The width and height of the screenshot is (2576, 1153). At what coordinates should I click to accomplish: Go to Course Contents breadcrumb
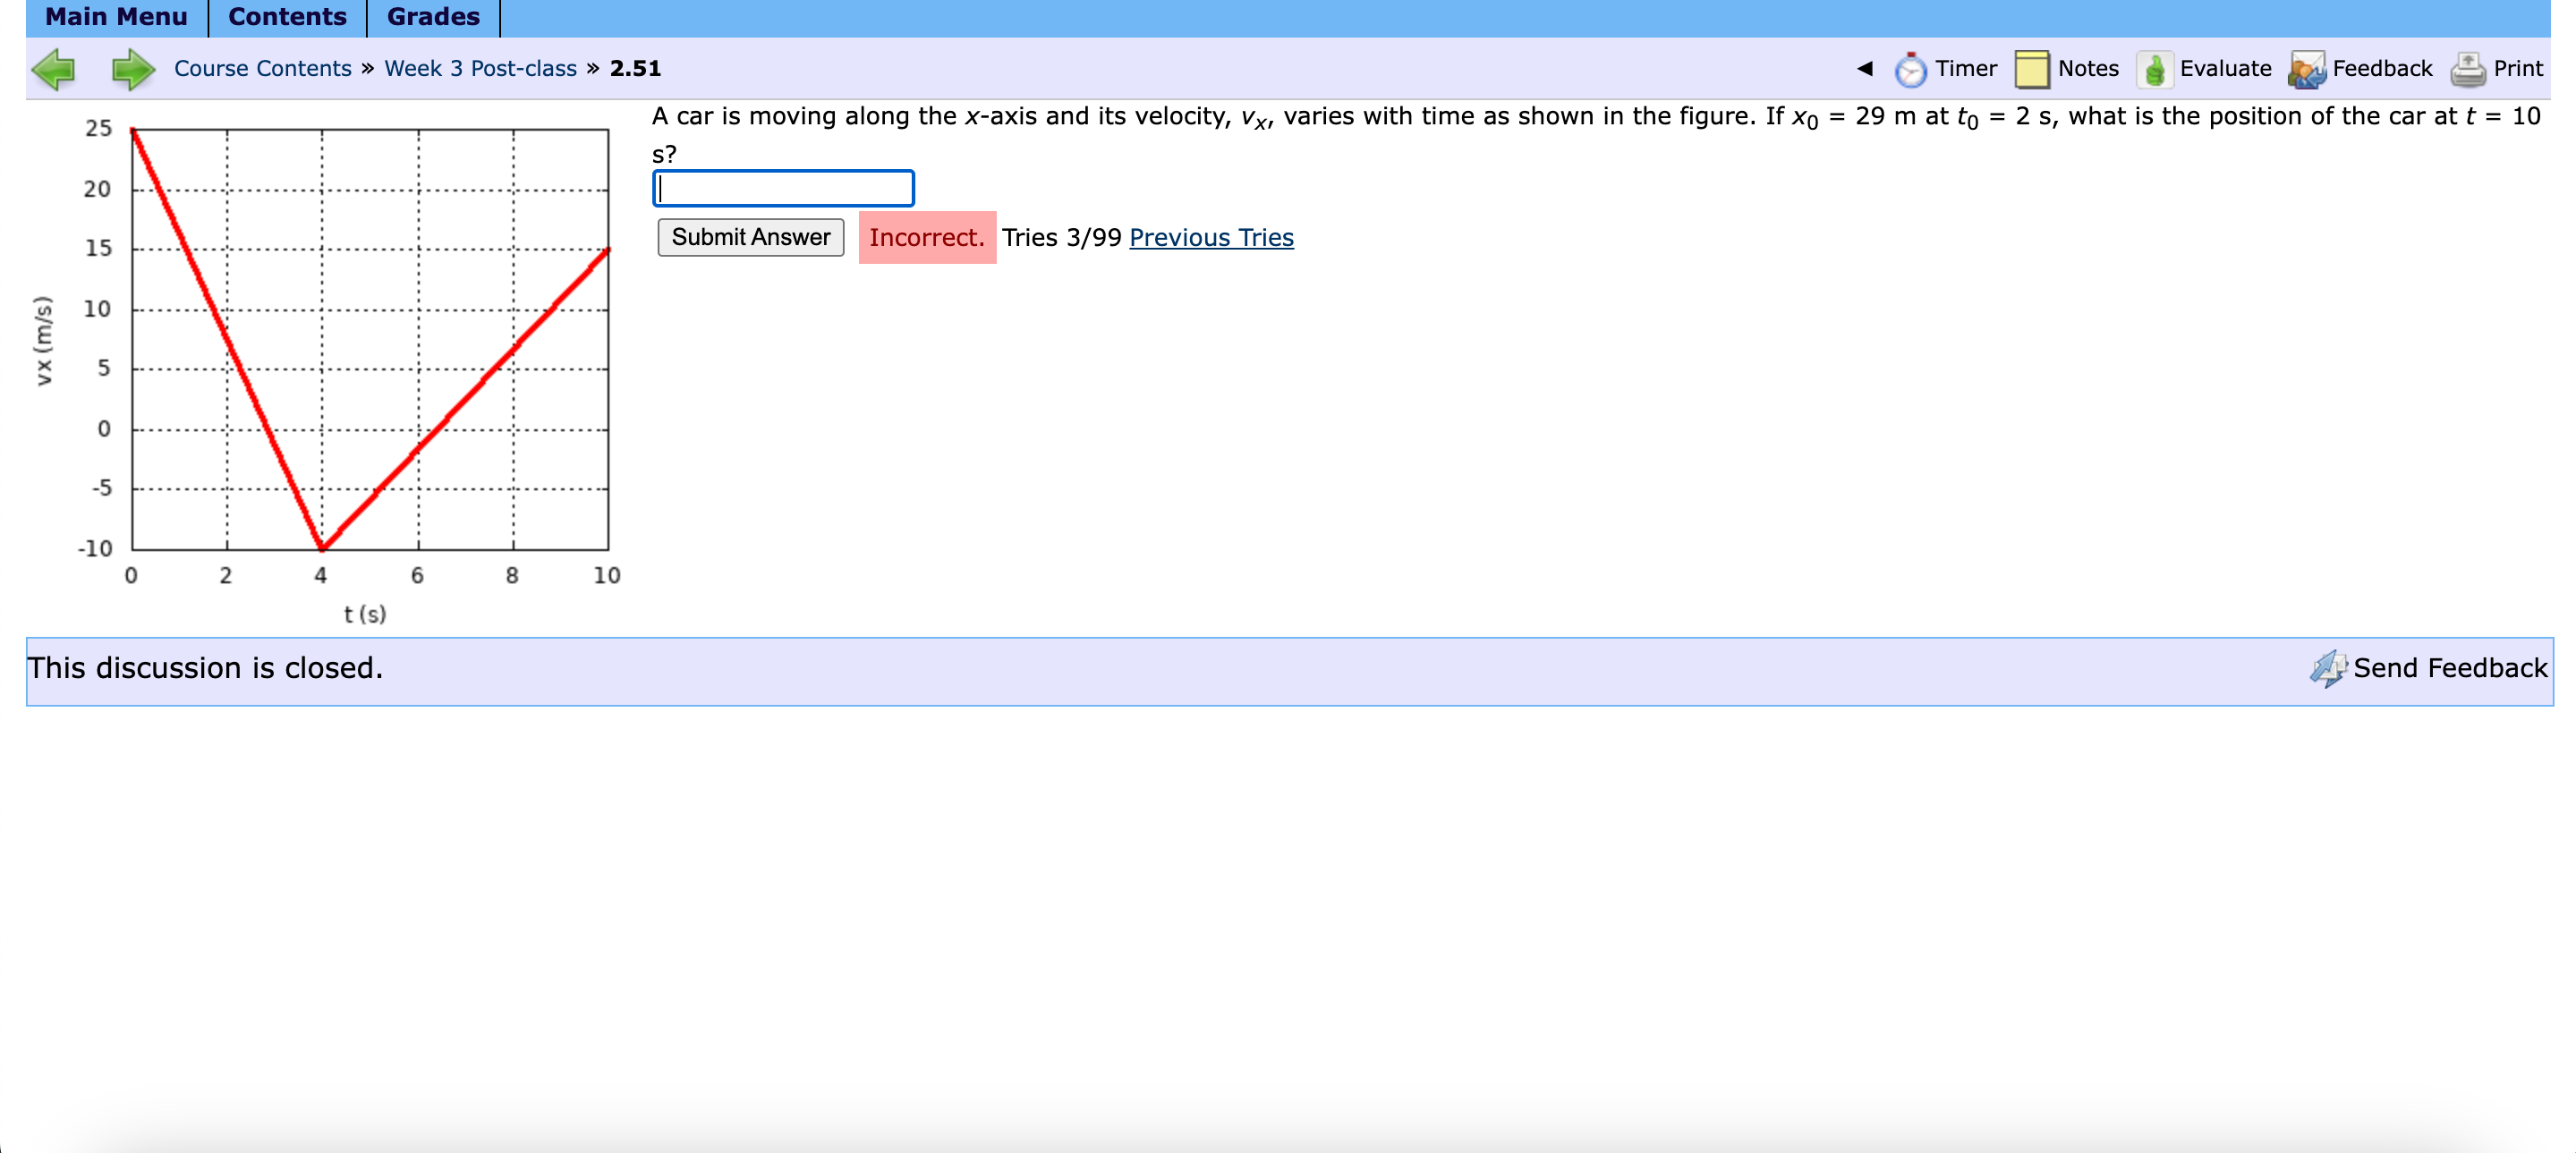pyautogui.click(x=262, y=68)
